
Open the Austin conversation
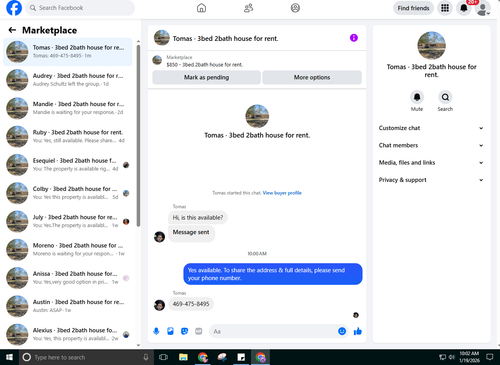[68, 306]
